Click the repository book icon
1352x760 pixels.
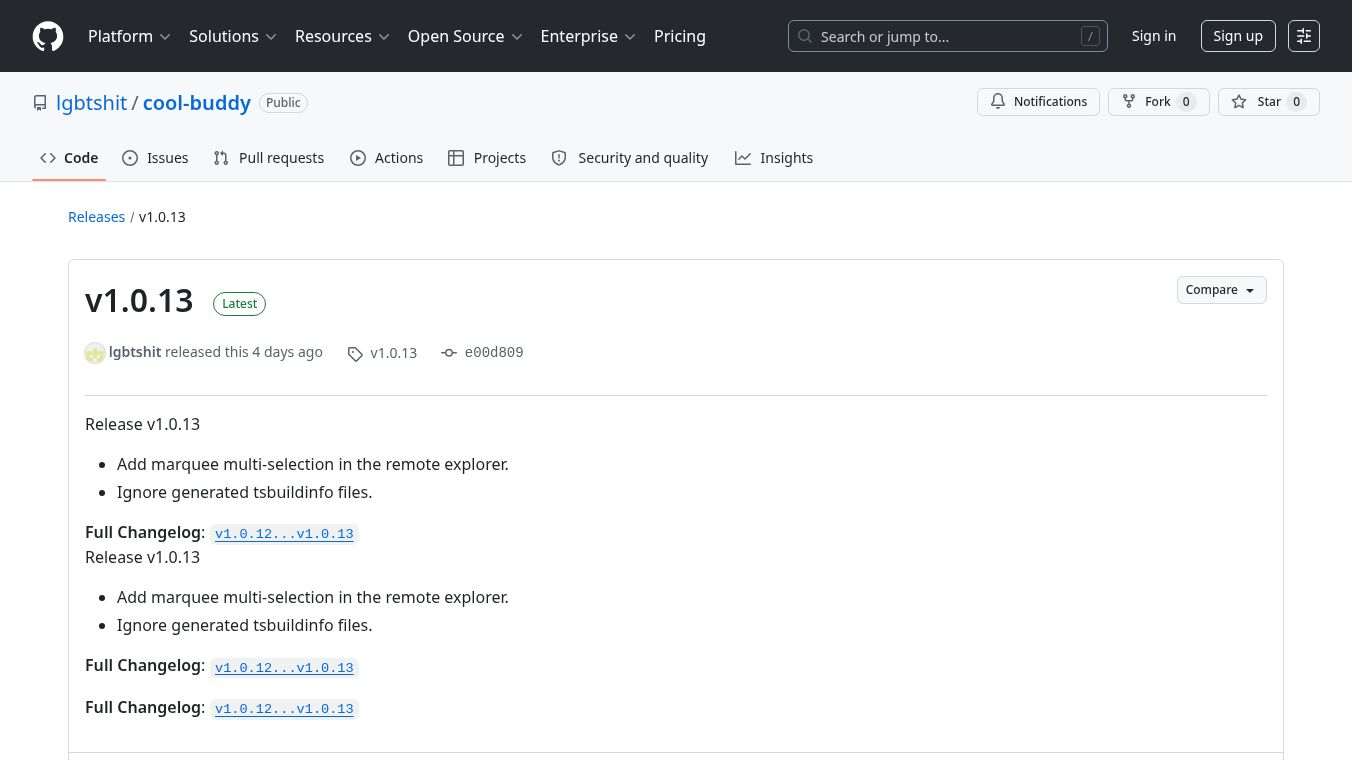pyautogui.click(x=40, y=103)
